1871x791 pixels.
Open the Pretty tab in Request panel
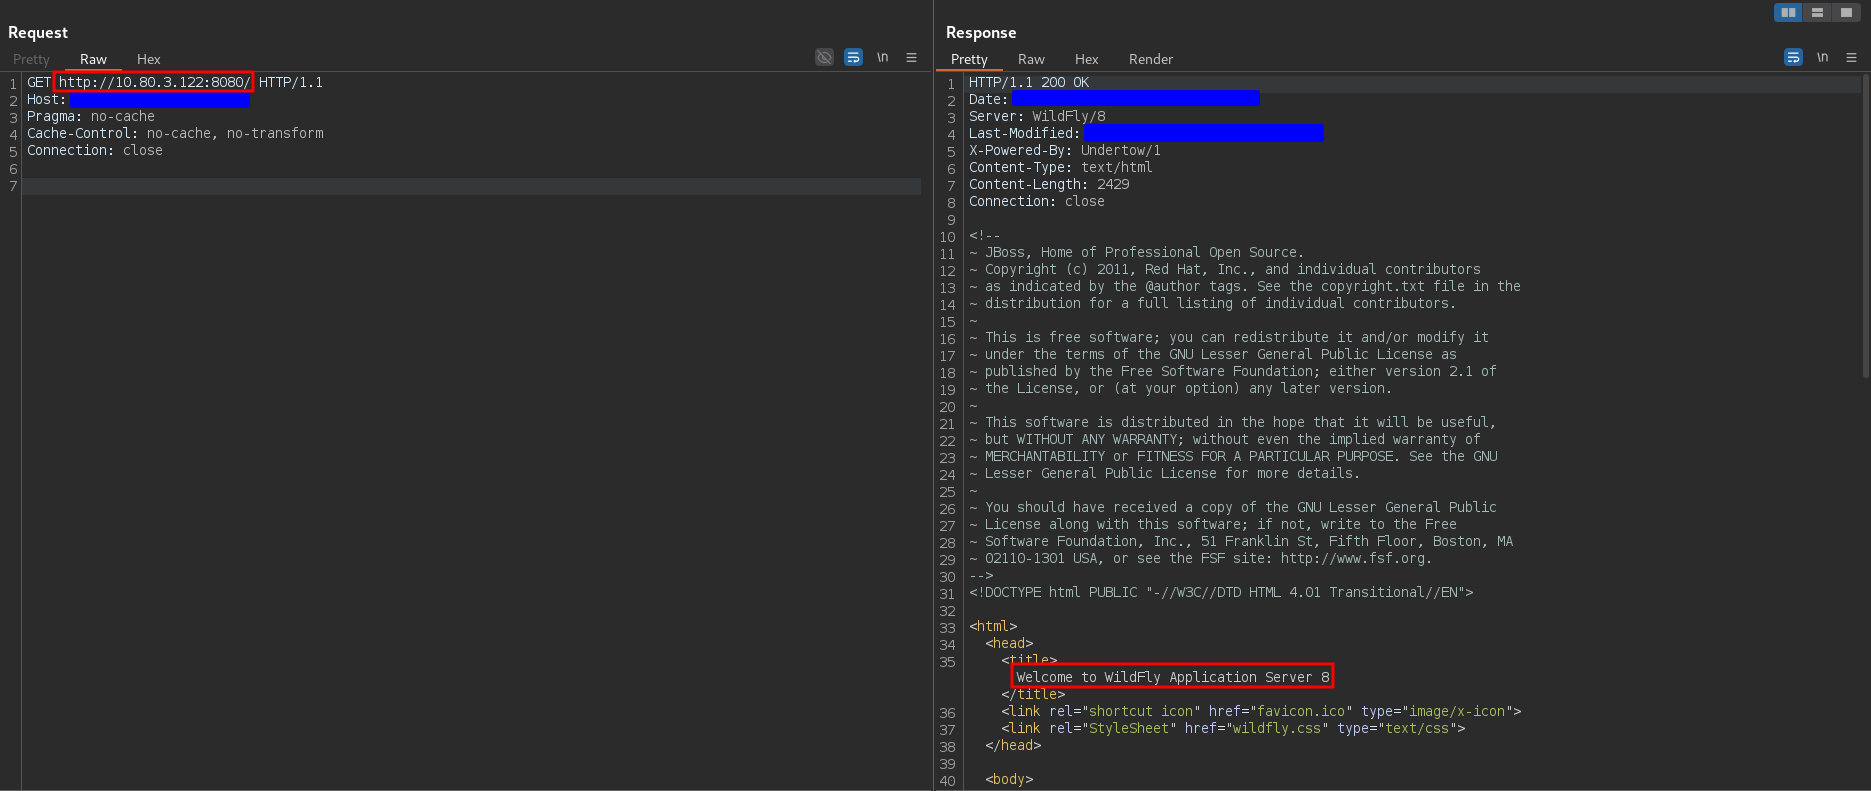click(31, 59)
